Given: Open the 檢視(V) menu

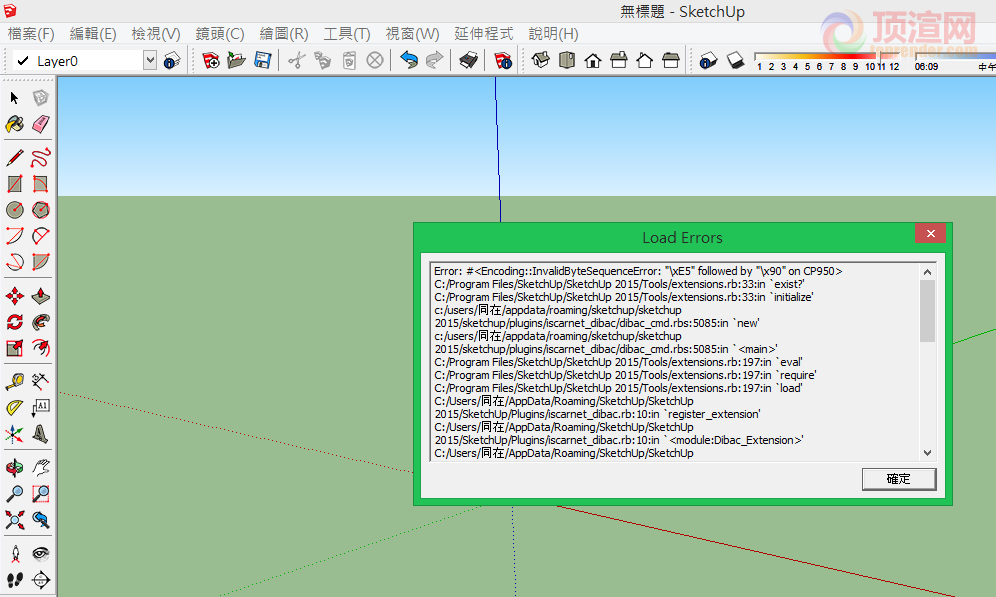Looking at the screenshot, I should tap(156, 34).
